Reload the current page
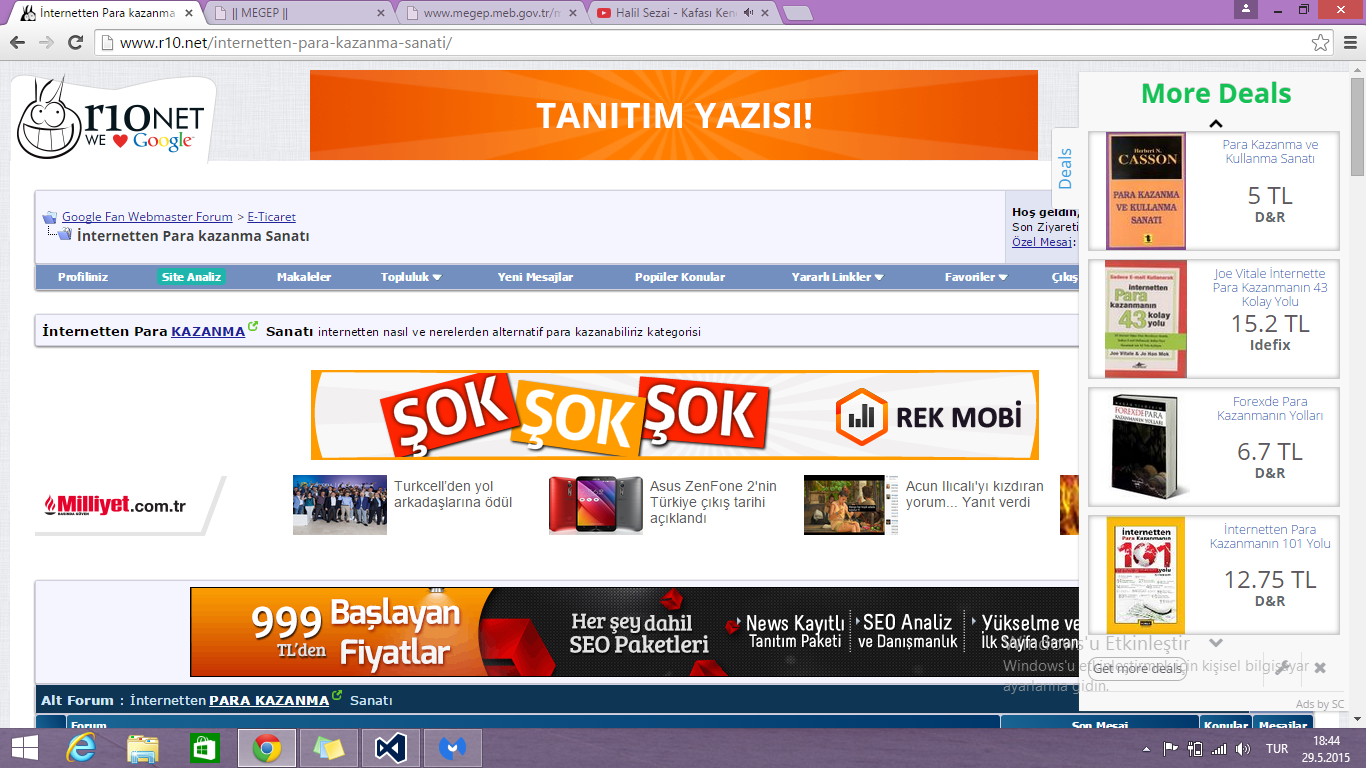Image resolution: width=1366 pixels, height=768 pixels. [75, 43]
